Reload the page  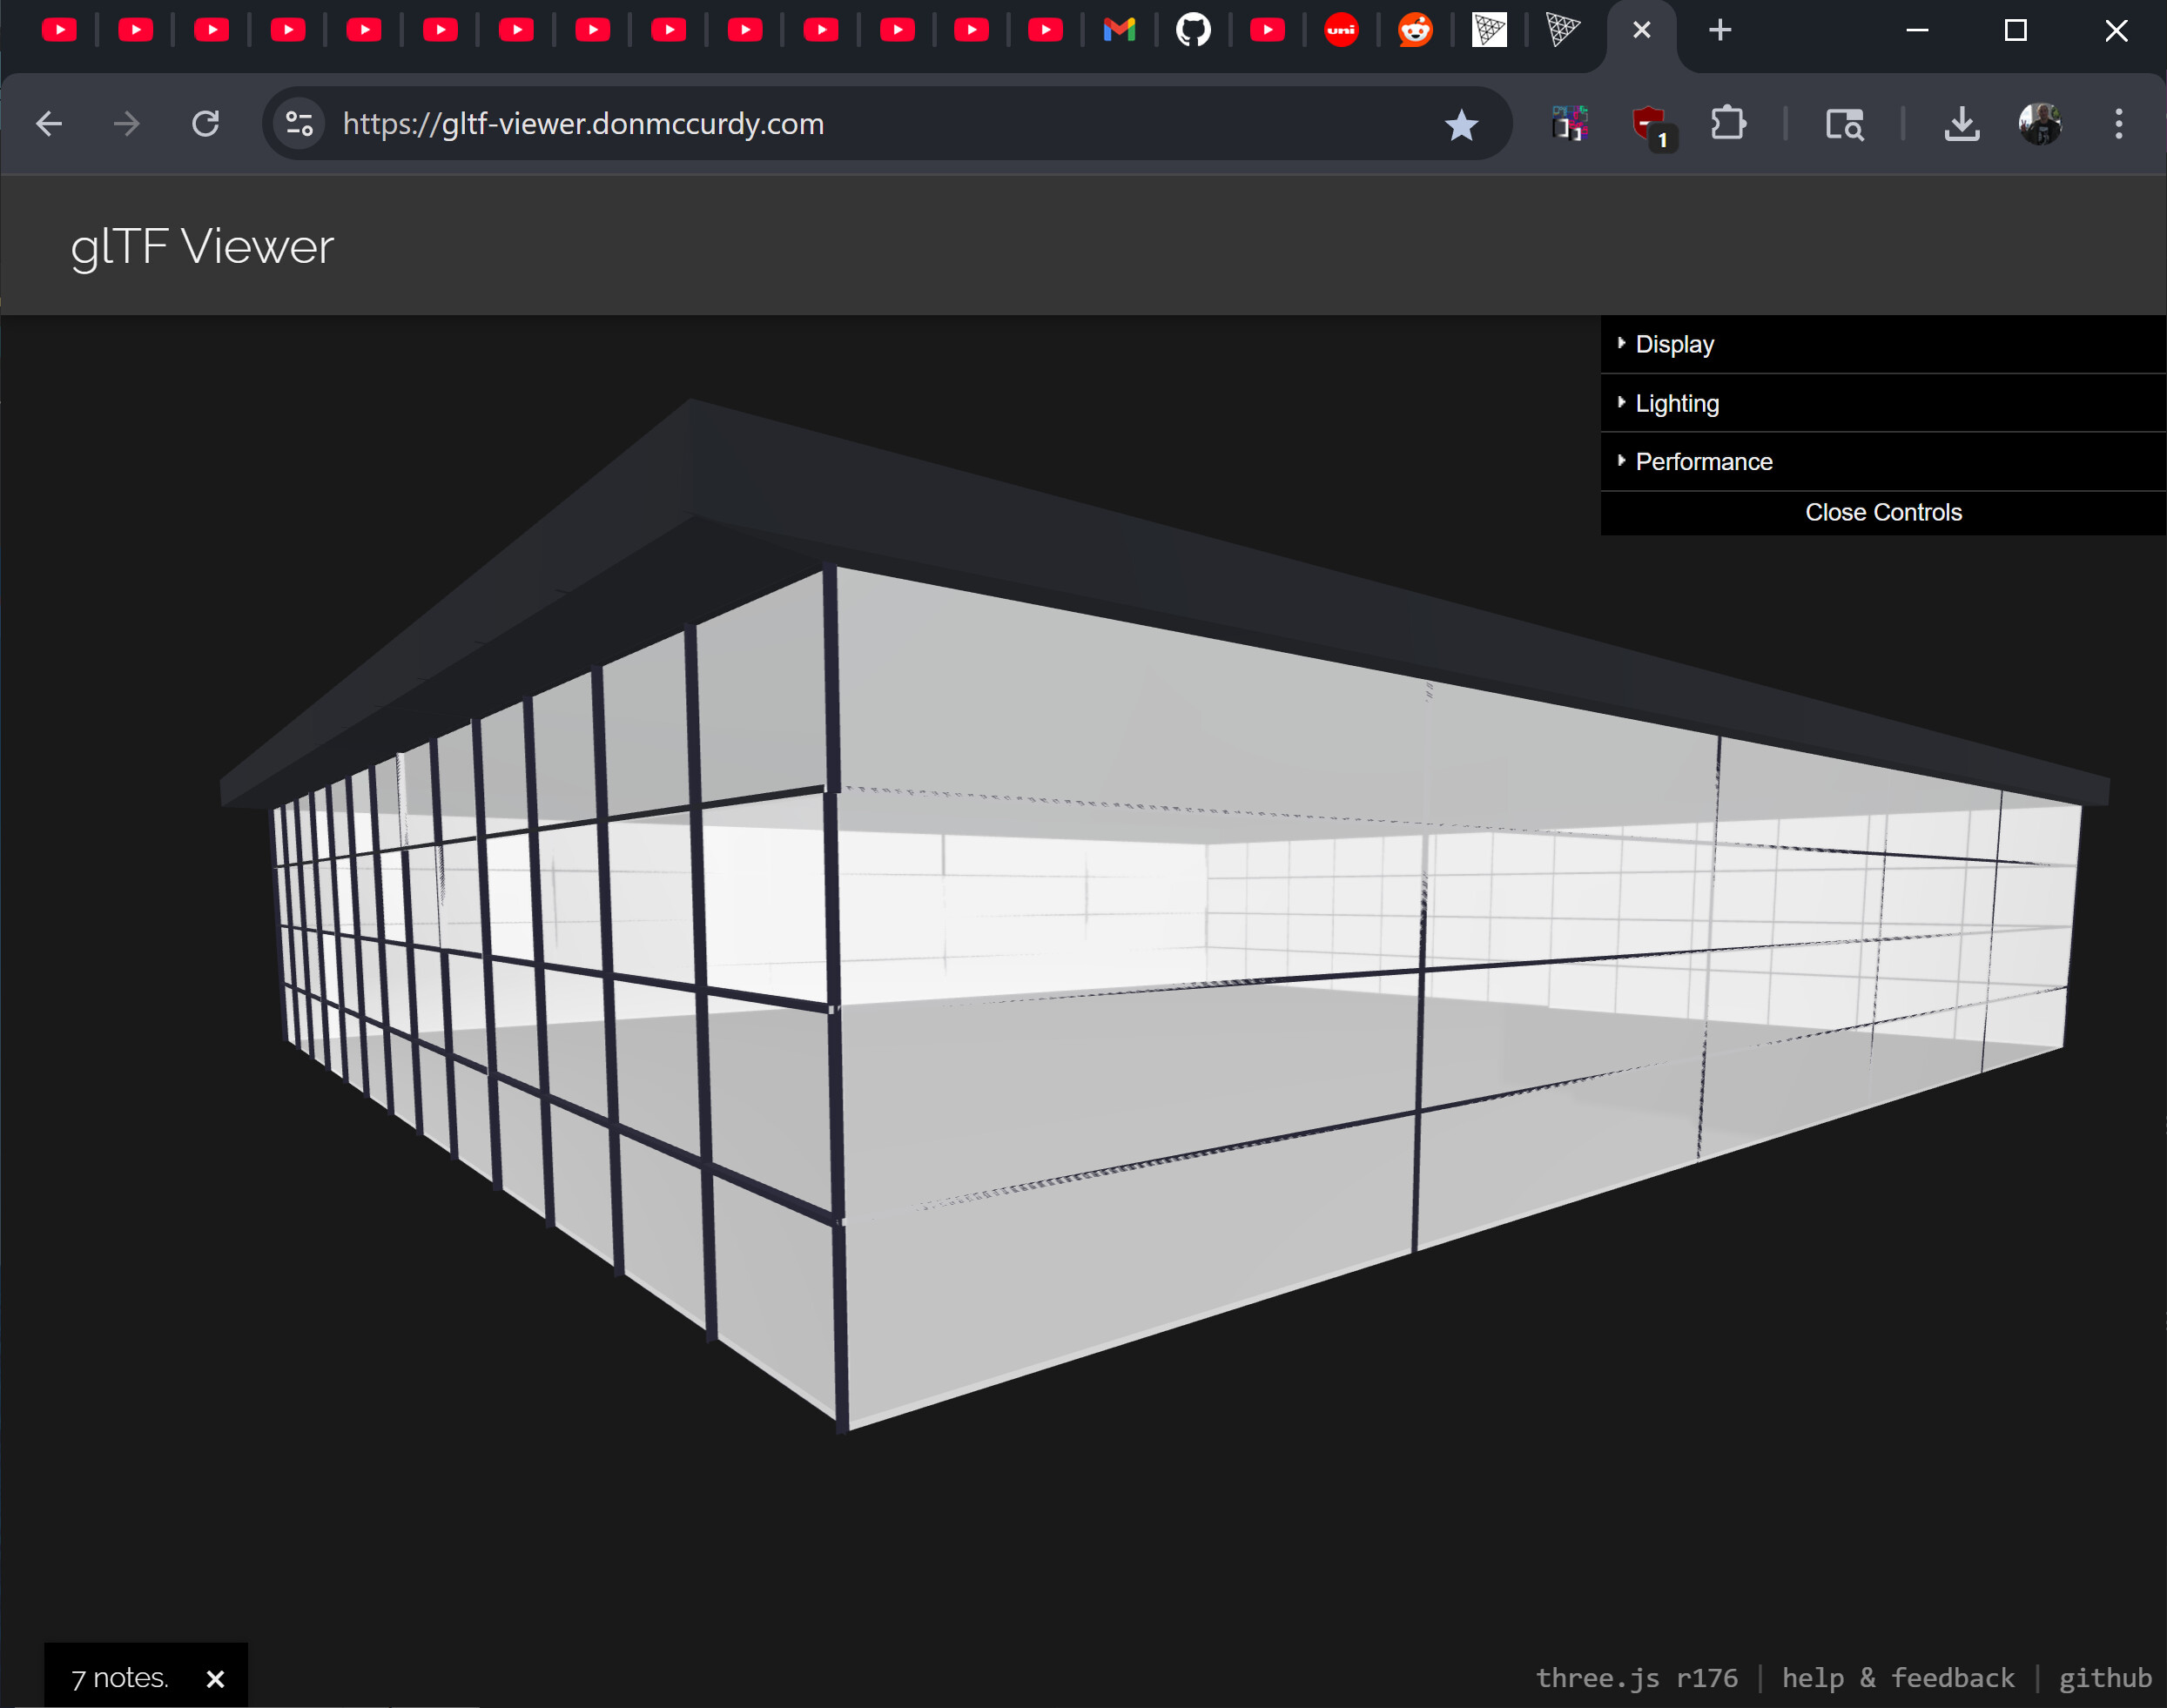click(x=205, y=124)
